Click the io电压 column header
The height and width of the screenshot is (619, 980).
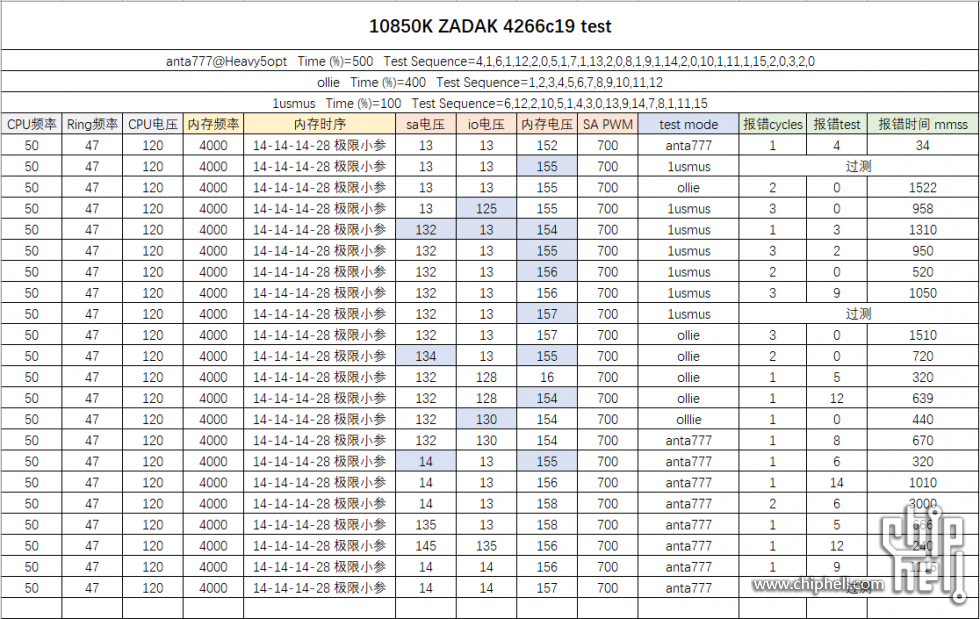486,124
